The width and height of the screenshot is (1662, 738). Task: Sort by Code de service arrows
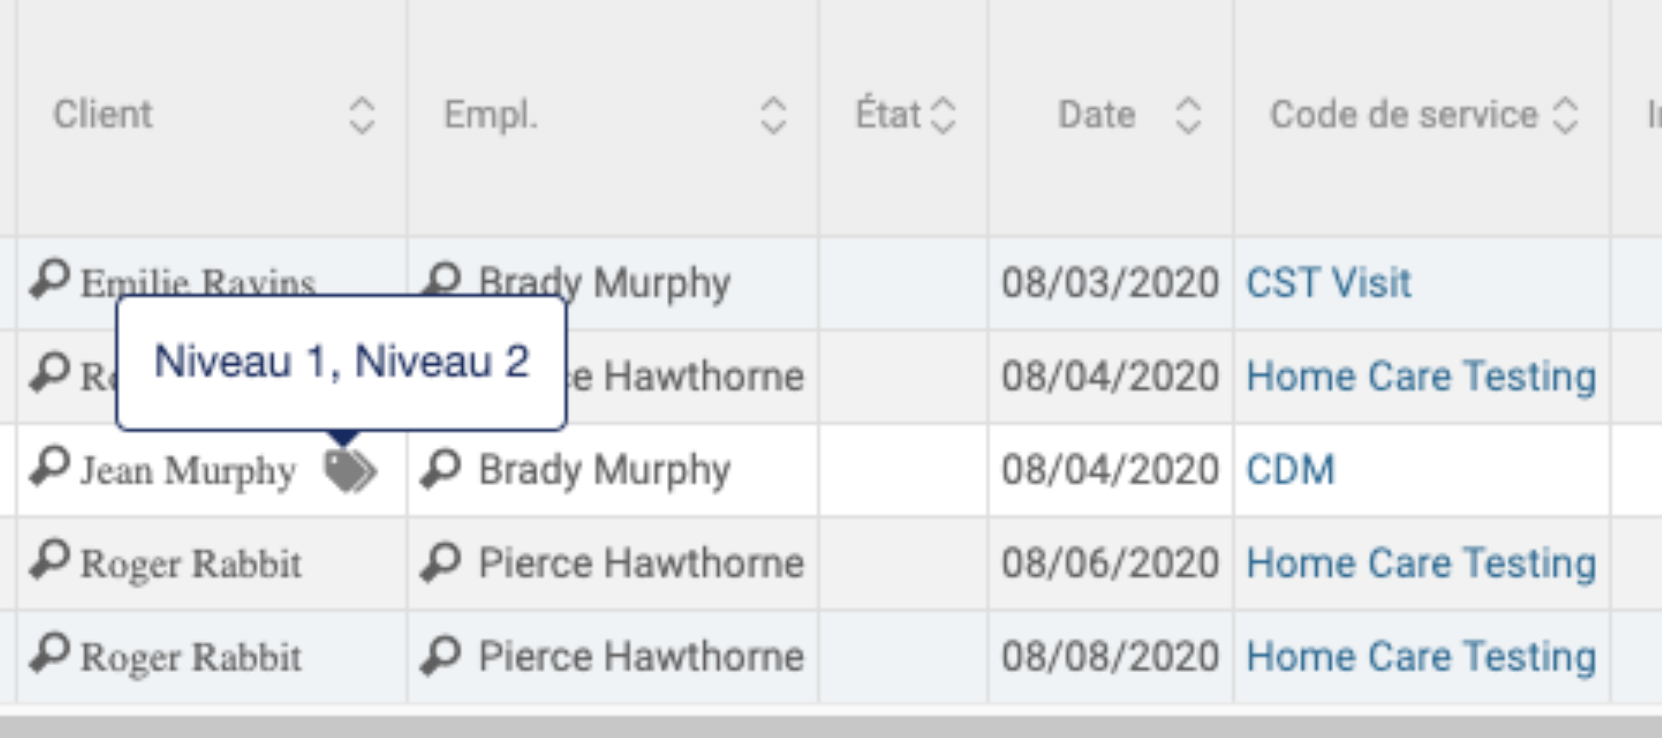[1565, 116]
